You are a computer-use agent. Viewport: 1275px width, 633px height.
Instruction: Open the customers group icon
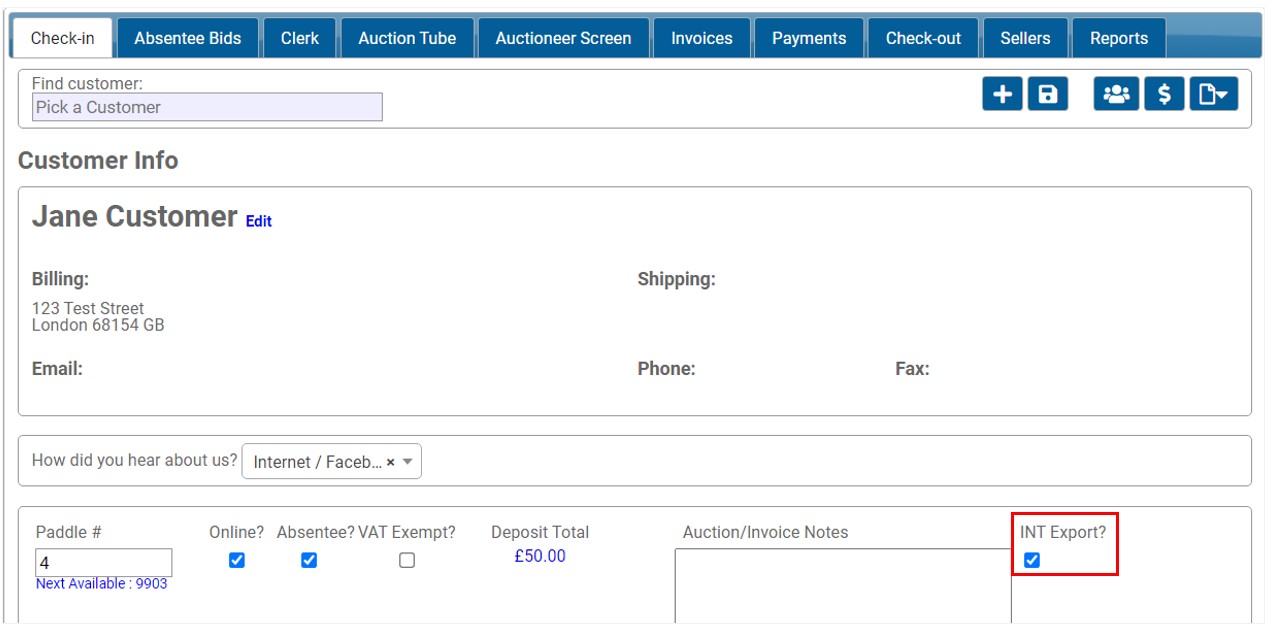[1116, 94]
